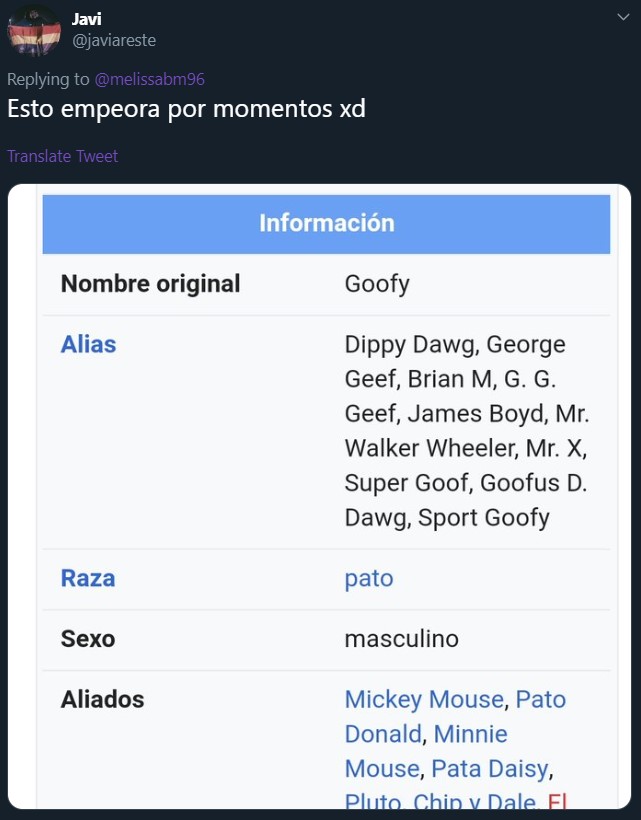Screen dimensions: 641x820
Task: Open Chip y Dale ally link
Action: pos(474,801)
